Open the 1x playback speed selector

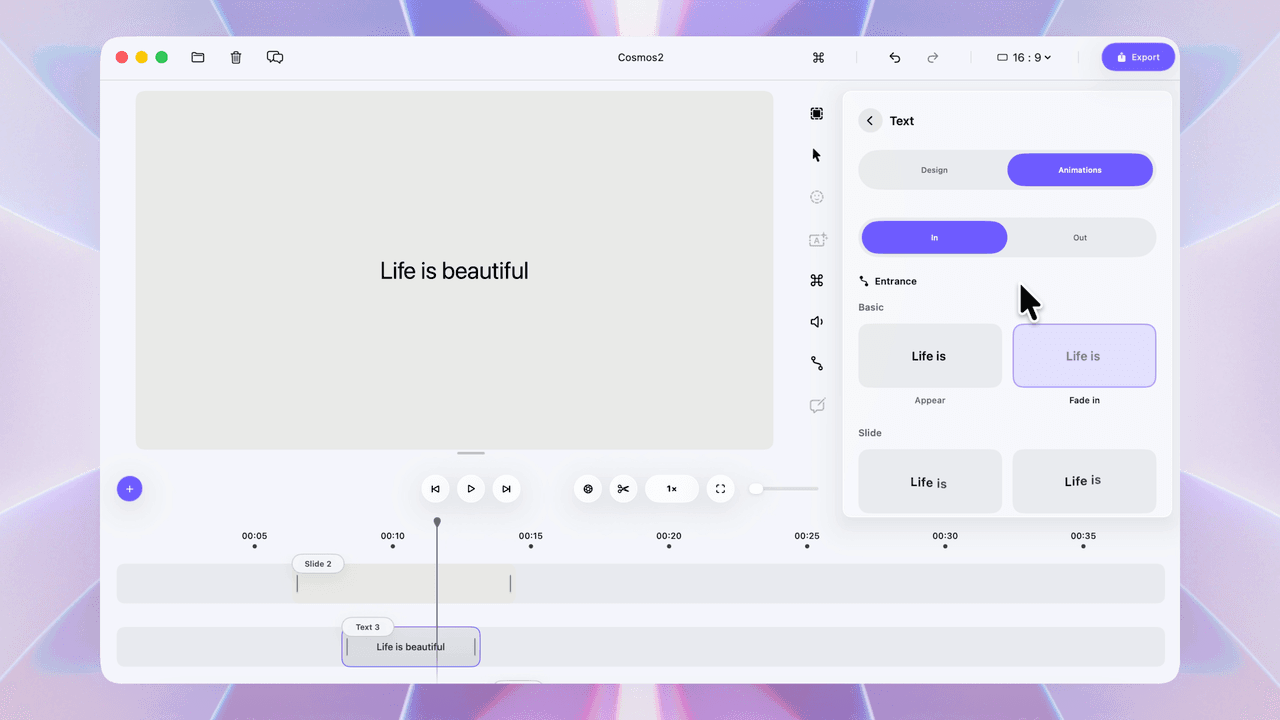[671, 488]
